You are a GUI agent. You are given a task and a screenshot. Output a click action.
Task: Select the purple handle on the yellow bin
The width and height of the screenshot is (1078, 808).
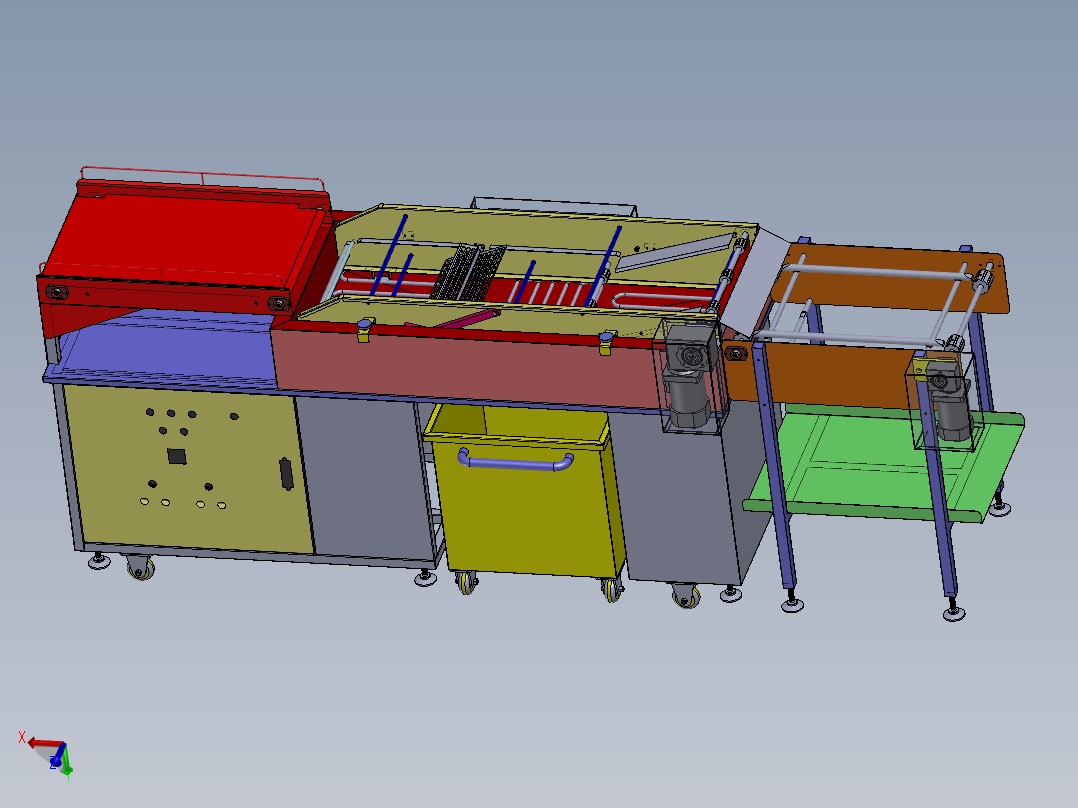[516, 460]
